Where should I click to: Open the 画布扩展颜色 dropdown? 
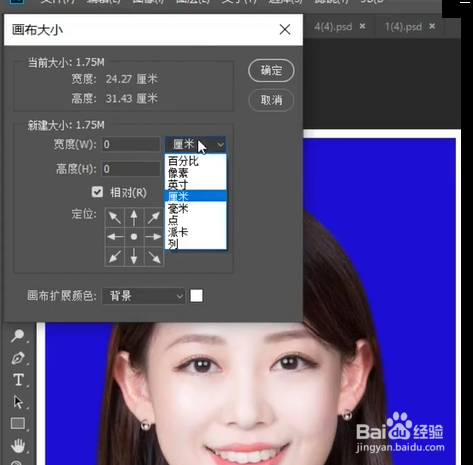tap(143, 296)
